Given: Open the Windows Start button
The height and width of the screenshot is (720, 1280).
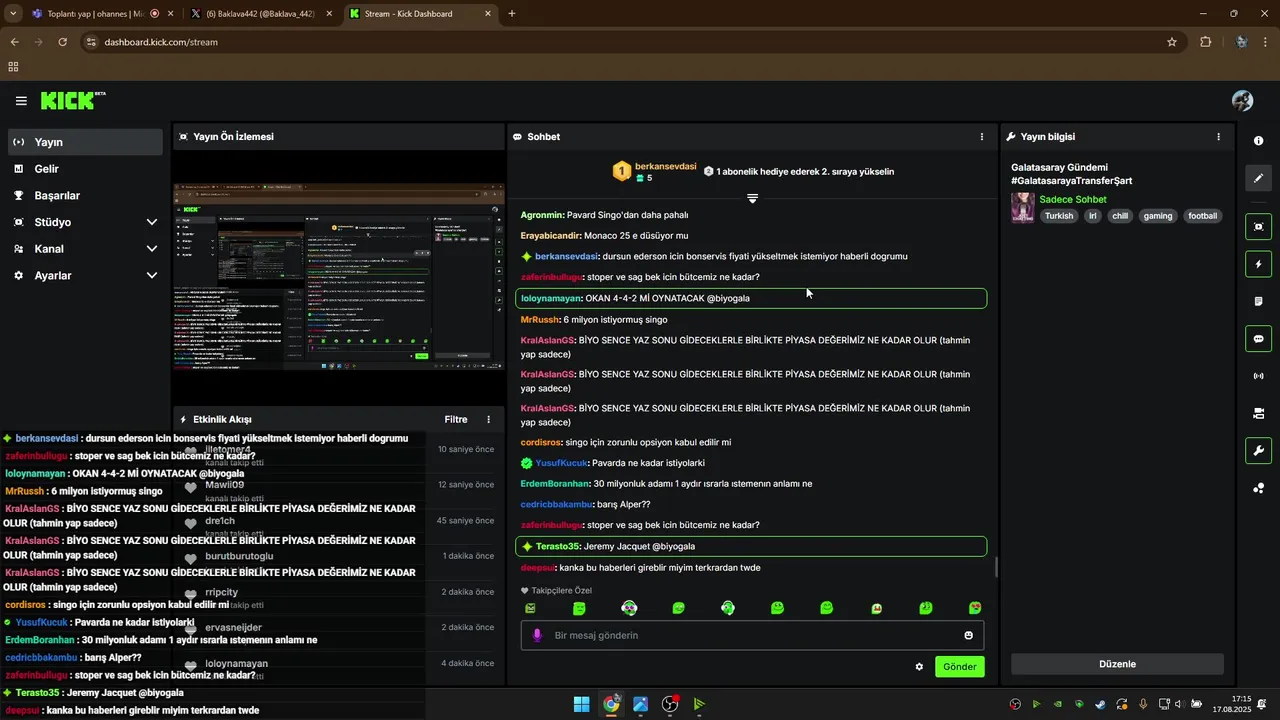Looking at the screenshot, I should 581,704.
